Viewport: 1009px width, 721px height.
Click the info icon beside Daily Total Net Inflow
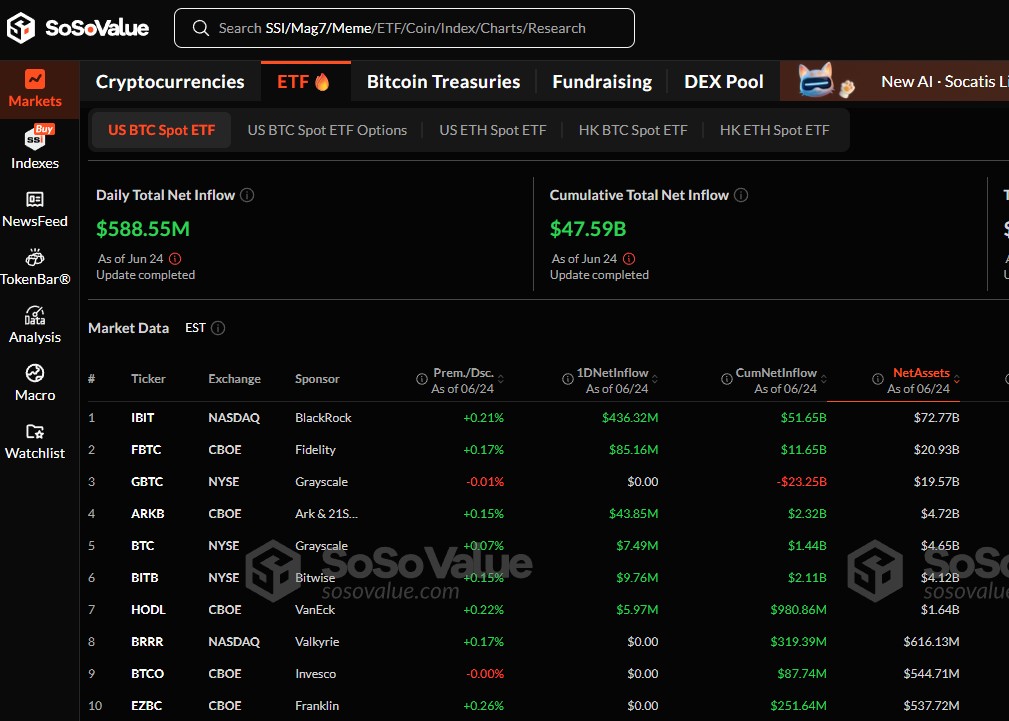pyautogui.click(x=247, y=195)
